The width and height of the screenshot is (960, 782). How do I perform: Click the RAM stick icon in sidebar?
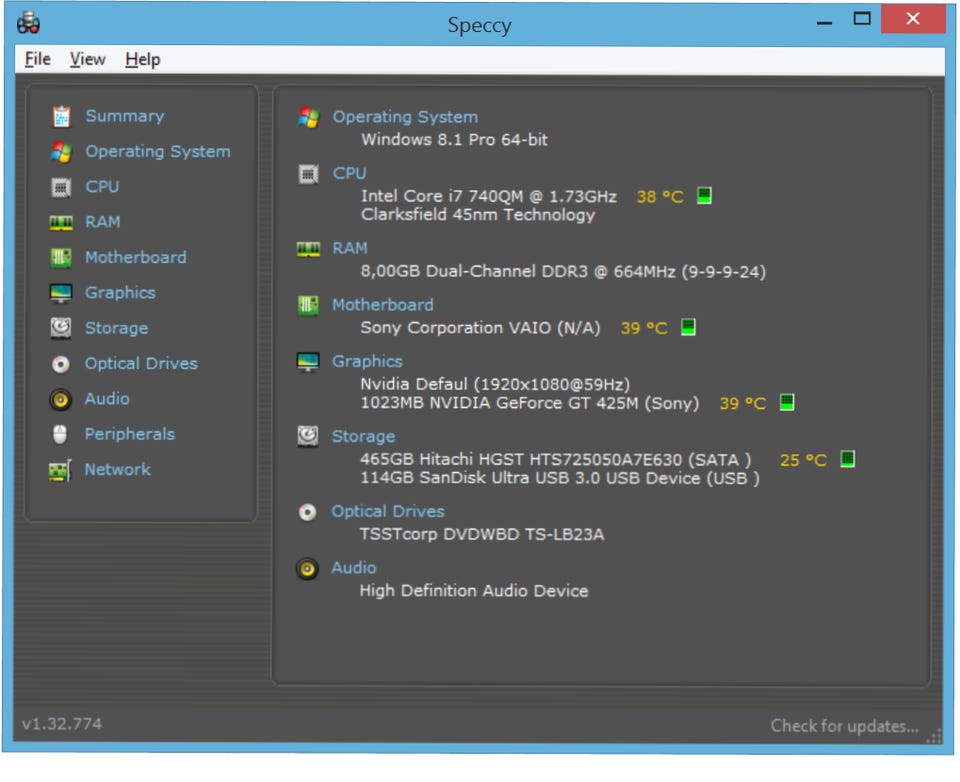click(x=61, y=223)
